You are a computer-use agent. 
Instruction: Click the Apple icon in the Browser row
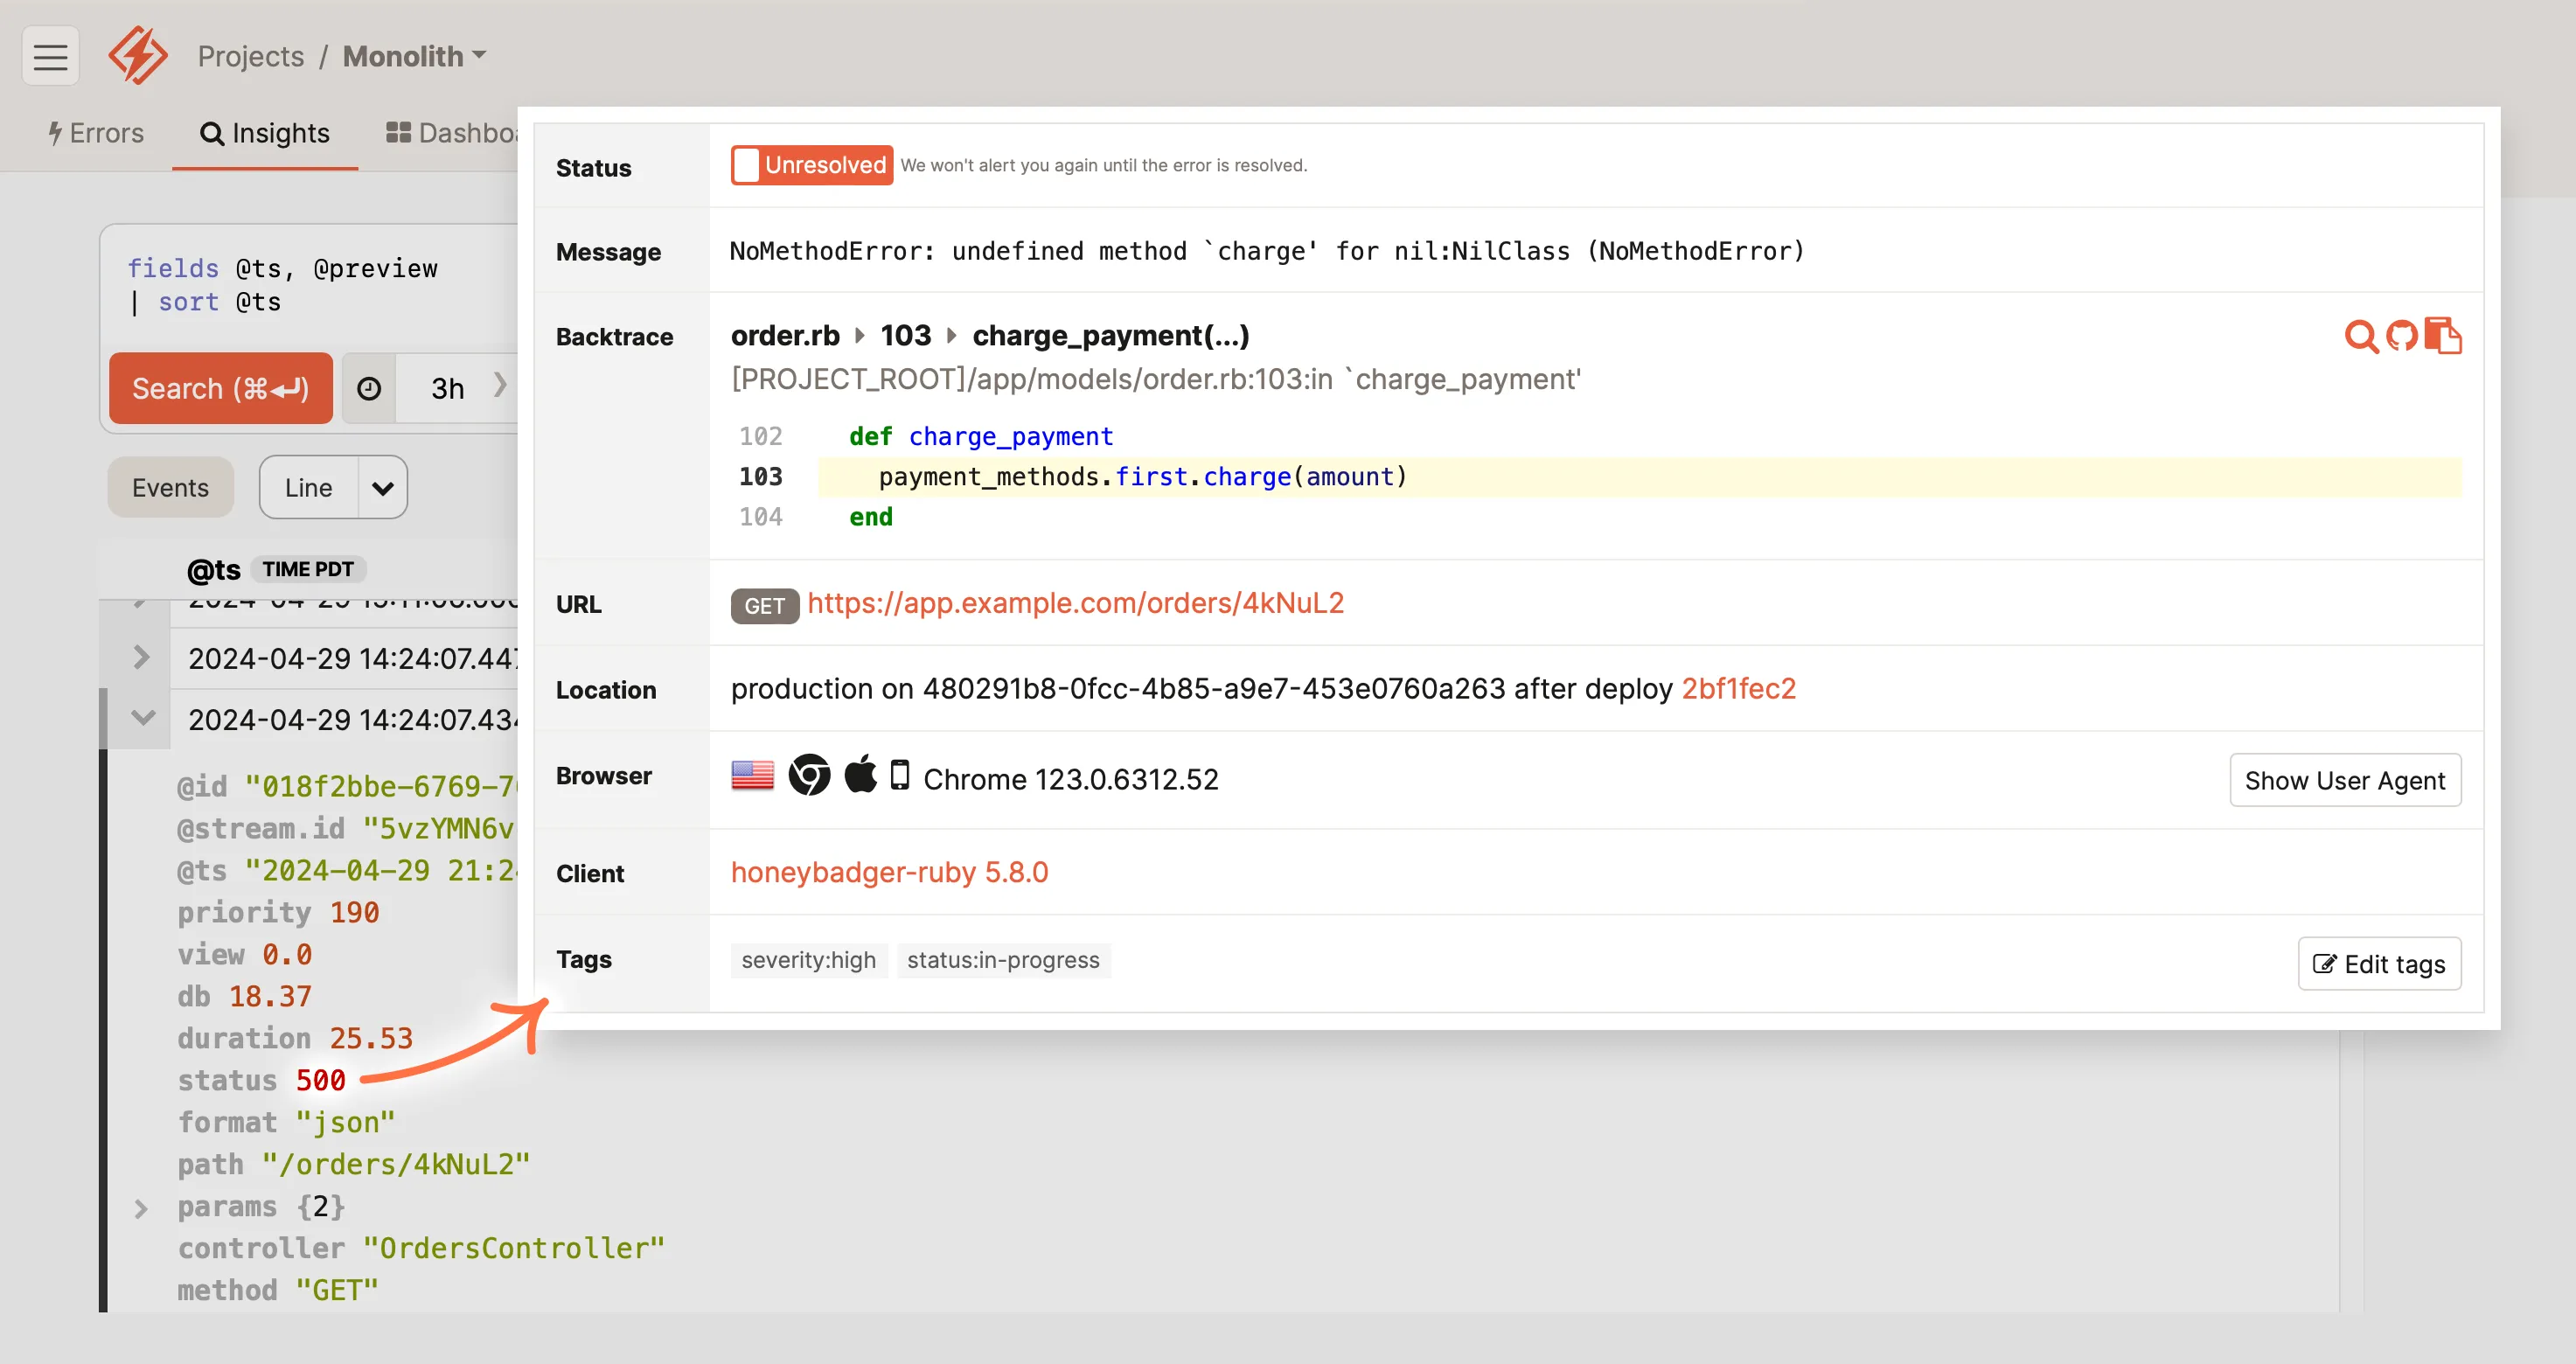pyautogui.click(x=860, y=774)
